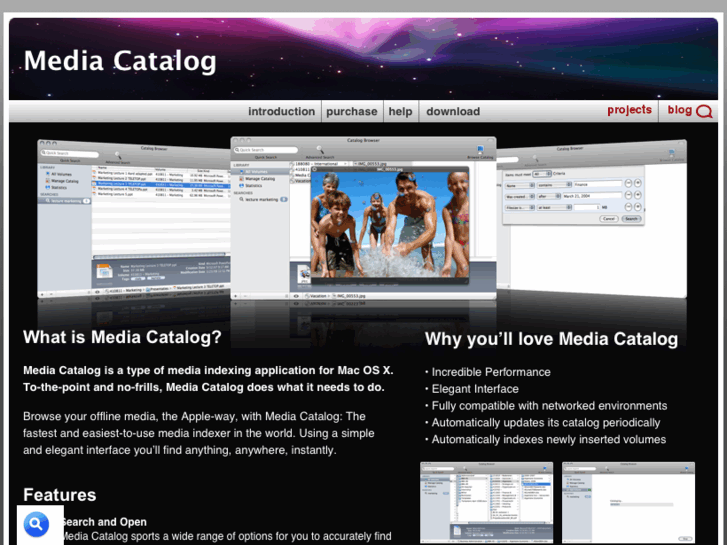Screen dimensions: 727x545
Task: Go to the download nav tab
Action: click(x=453, y=111)
